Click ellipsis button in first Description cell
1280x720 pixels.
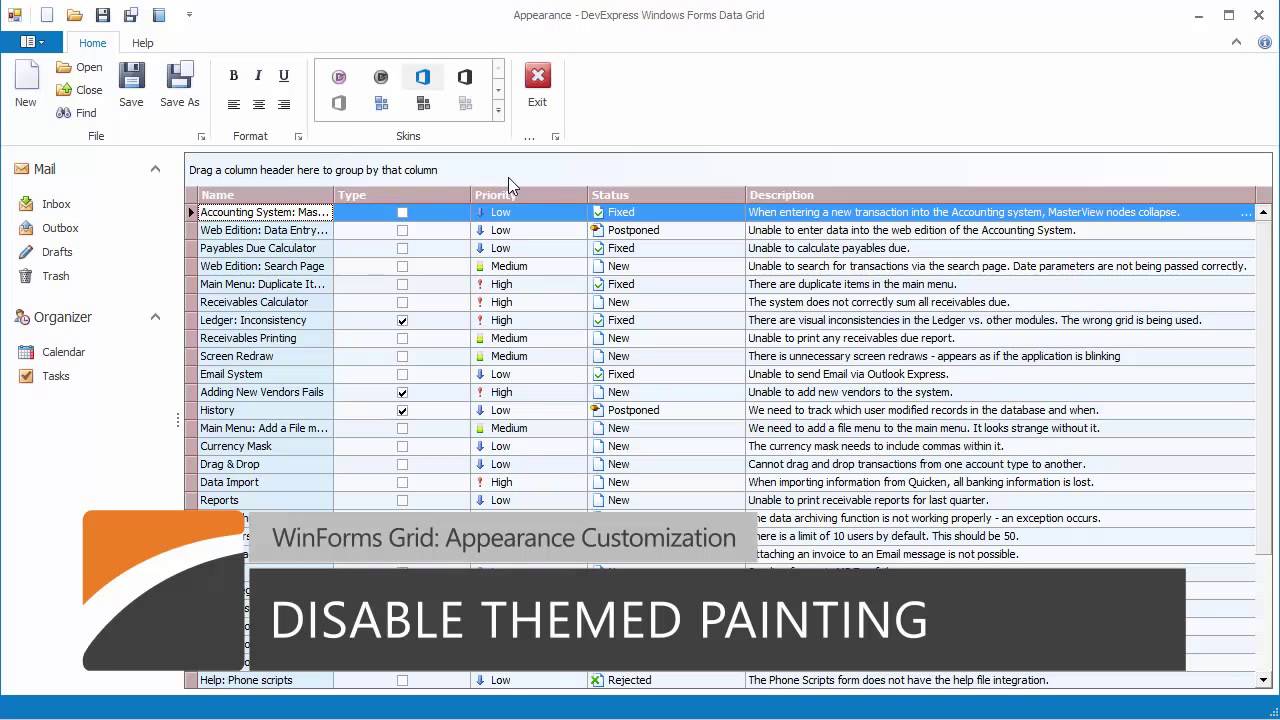1246,212
